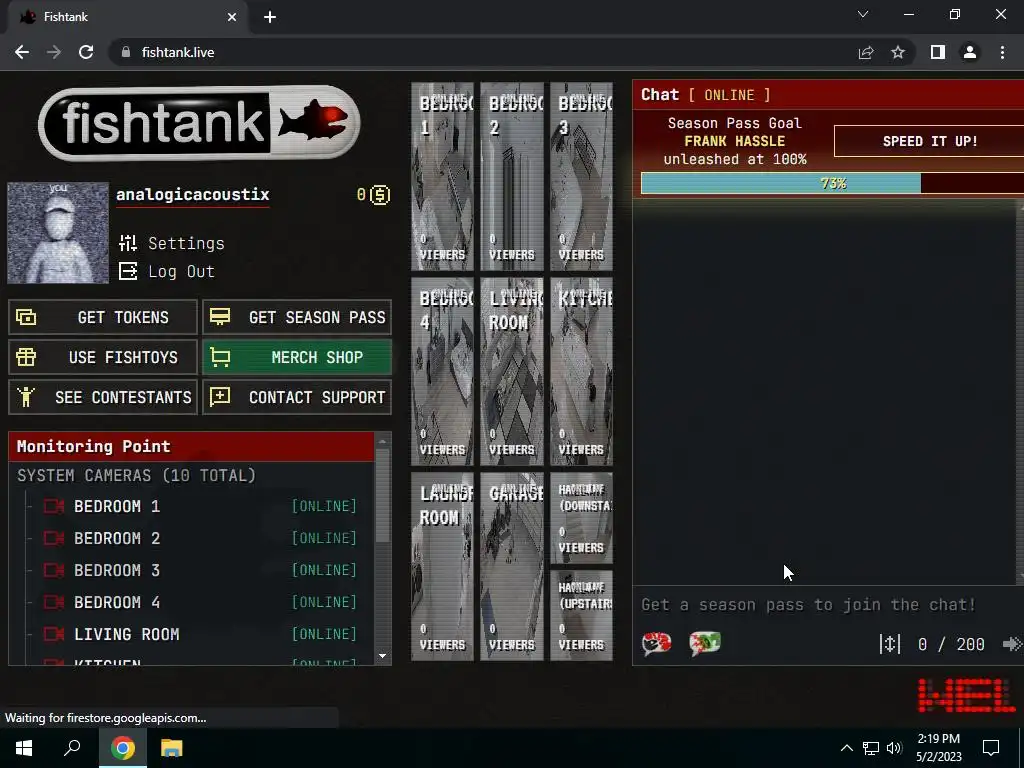1024x768 pixels.
Task: Open the Living Room camera thumbnail
Action: click(512, 372)
